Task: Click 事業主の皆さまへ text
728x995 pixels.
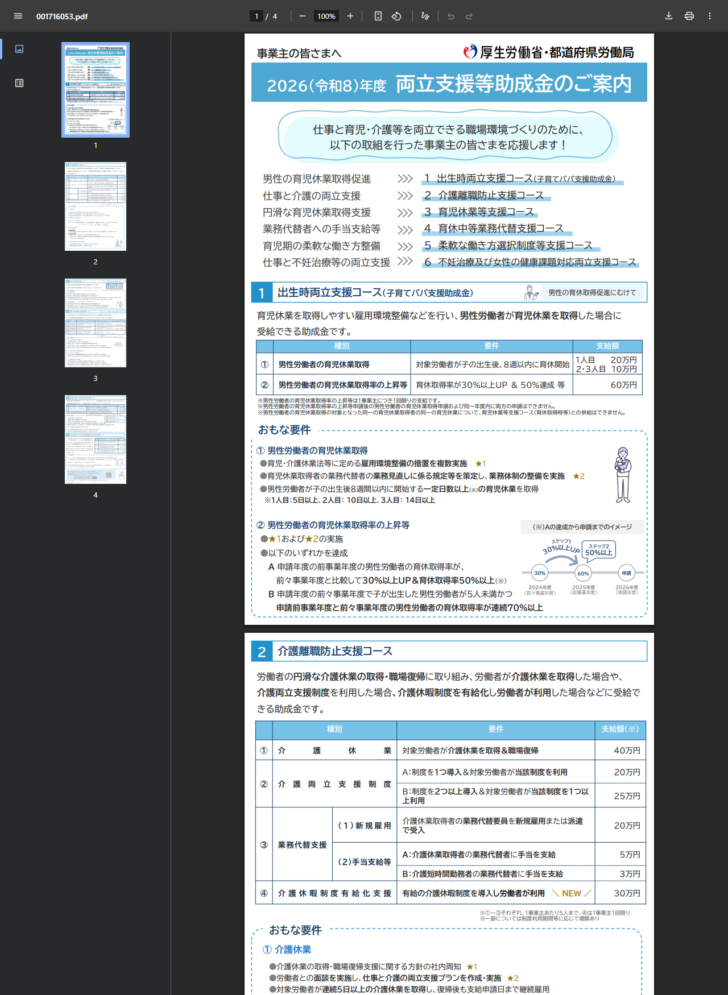Action: (x=299, y=54)
